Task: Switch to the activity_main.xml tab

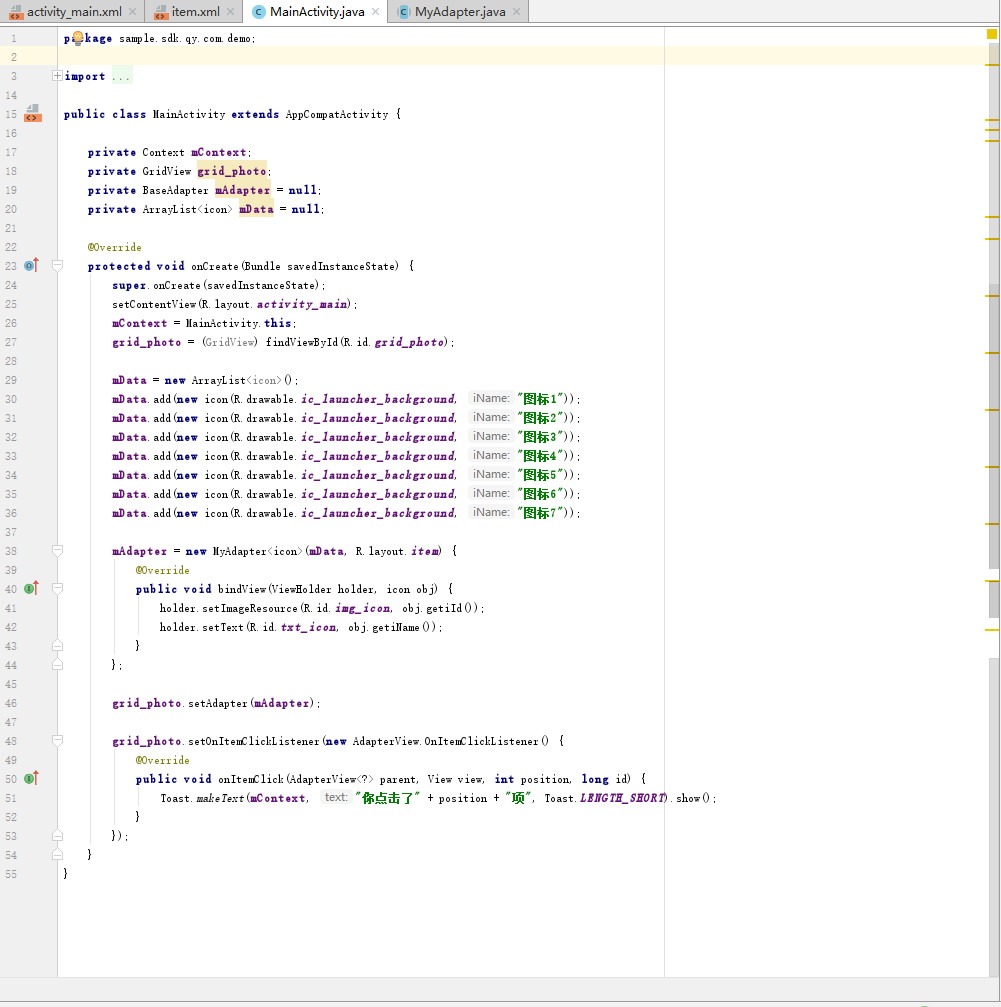Action: click(74, 12)
